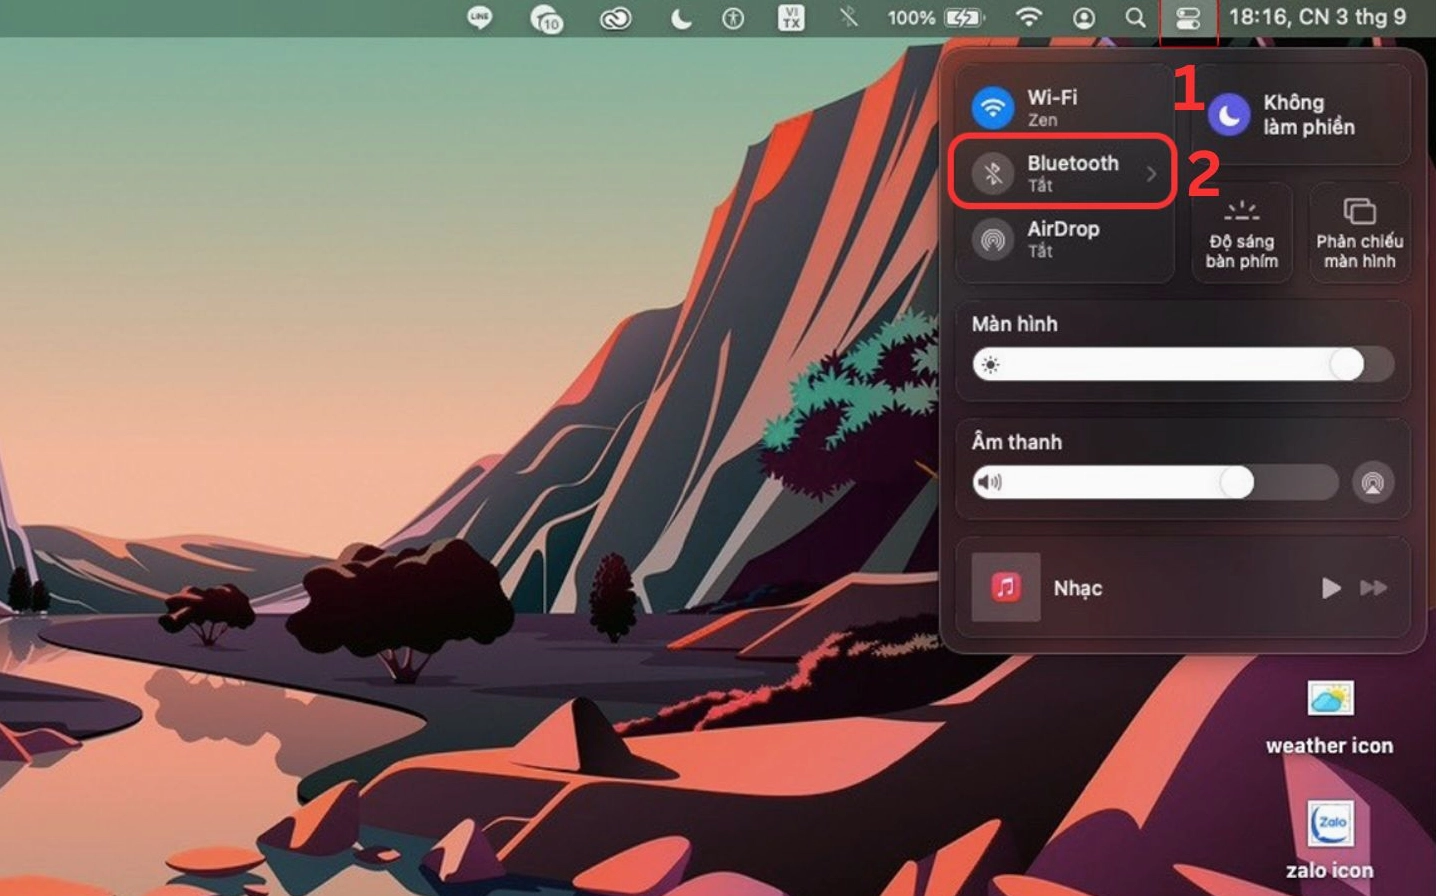
Task: Open Spotlight search magnifier icon
Action: pos(1135,18)
